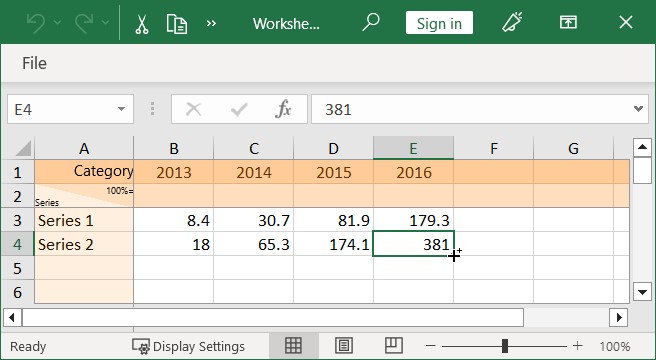Screen dimensions: 656x360
Task: Select column F header
Action: [x=494, y=148]
